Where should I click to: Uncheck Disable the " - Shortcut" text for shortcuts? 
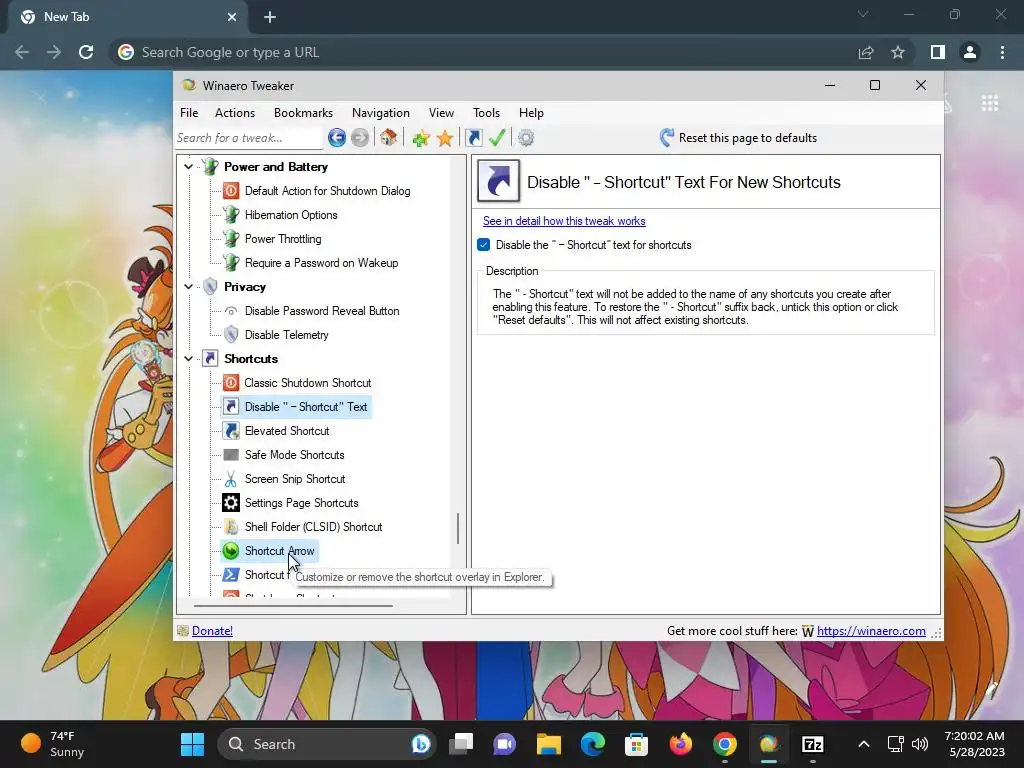coord(483,245)
